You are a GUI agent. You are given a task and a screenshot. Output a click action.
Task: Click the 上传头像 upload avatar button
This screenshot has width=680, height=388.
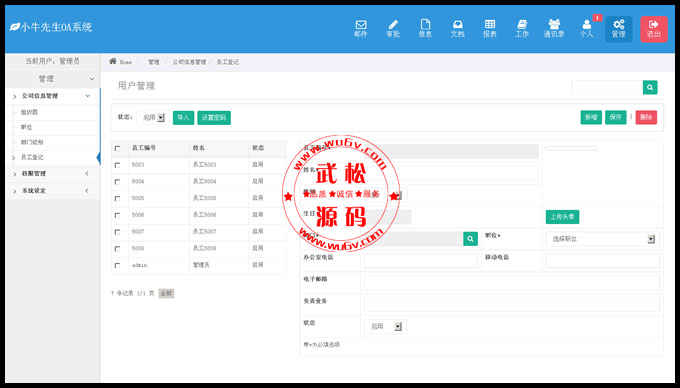click(x=562, y=217)
